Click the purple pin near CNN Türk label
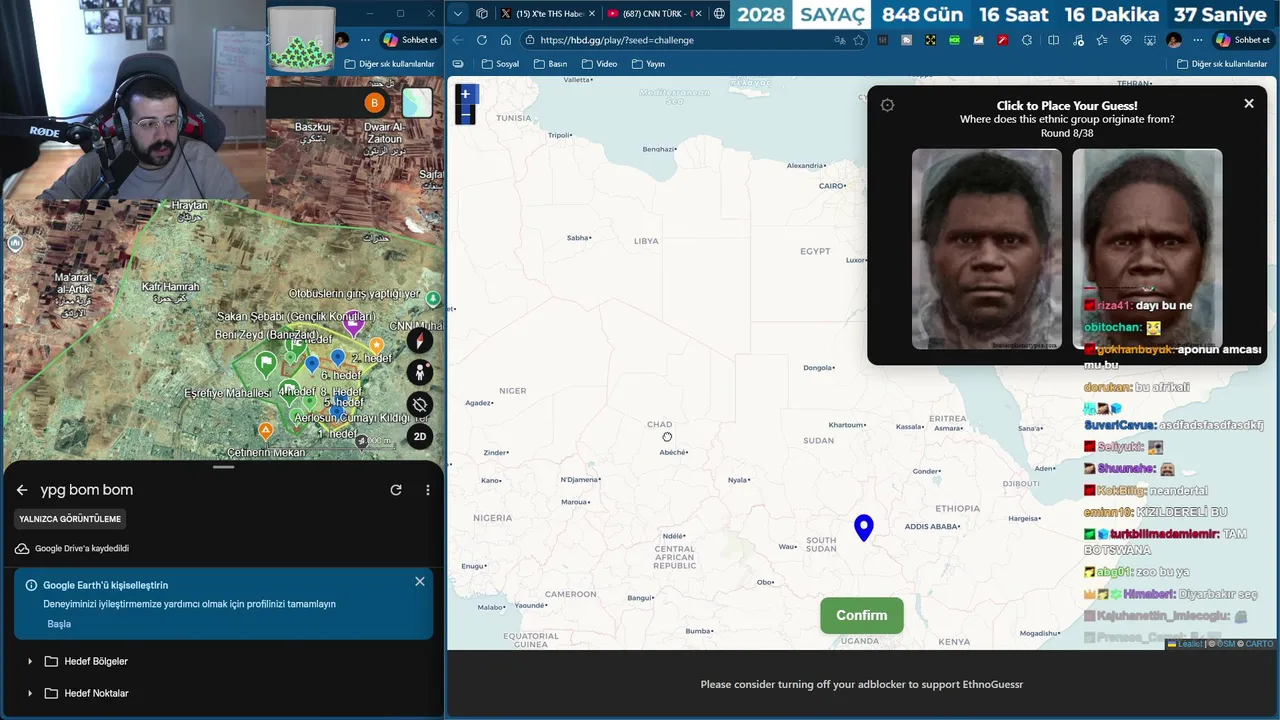Viewport: 1280px width, 720px height. [x=353, y=323]
